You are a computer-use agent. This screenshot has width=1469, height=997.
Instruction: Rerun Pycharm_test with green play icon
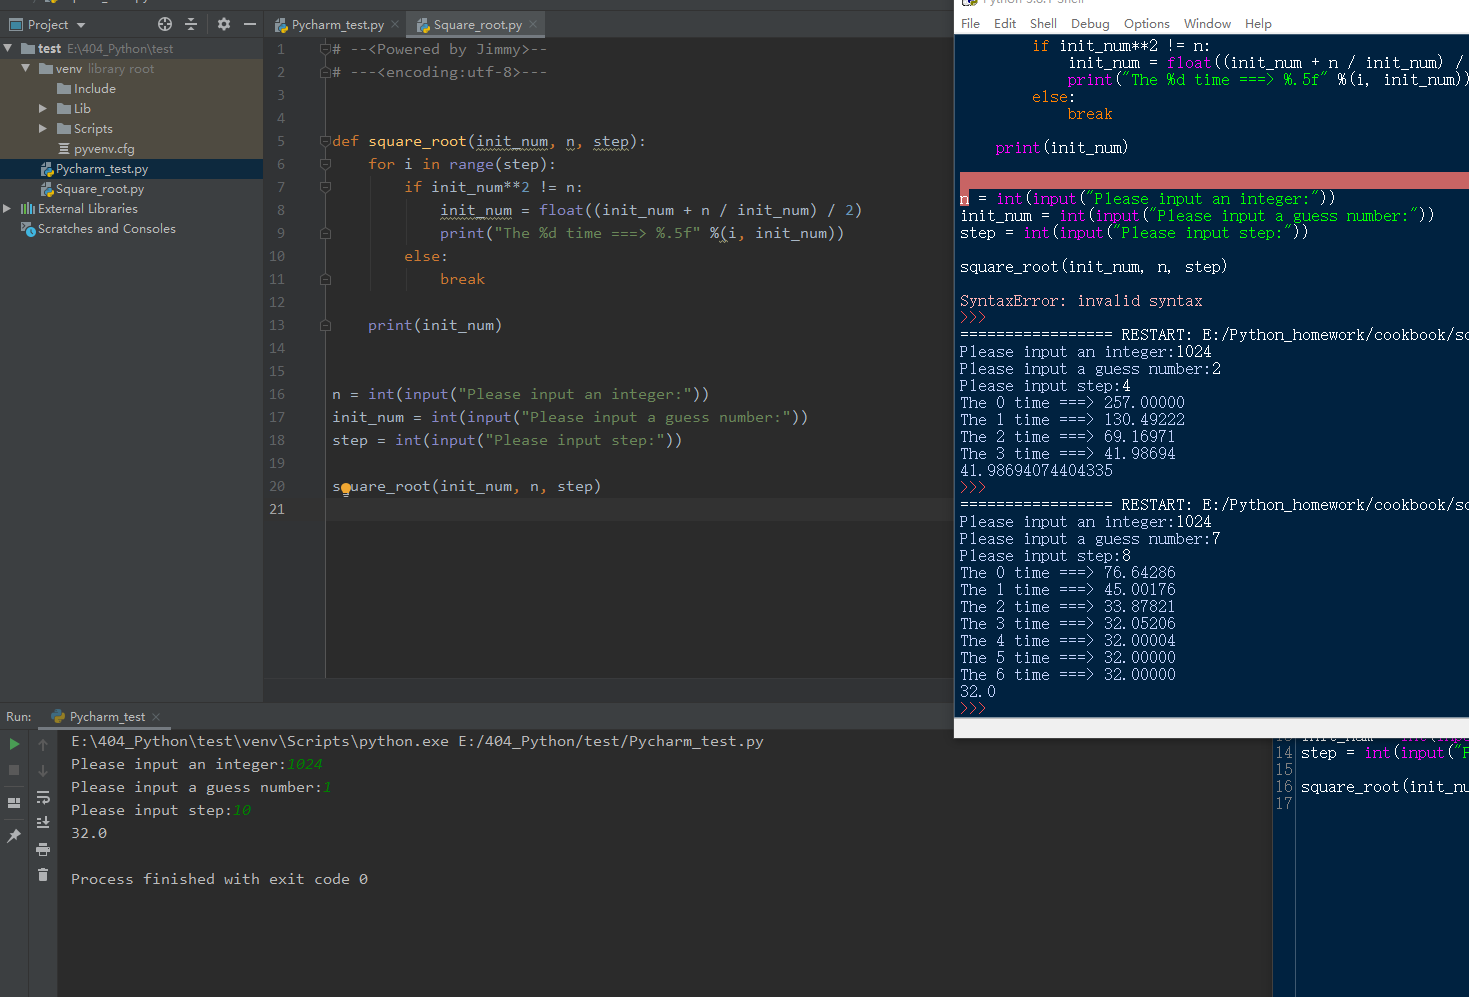coord(14,744)
